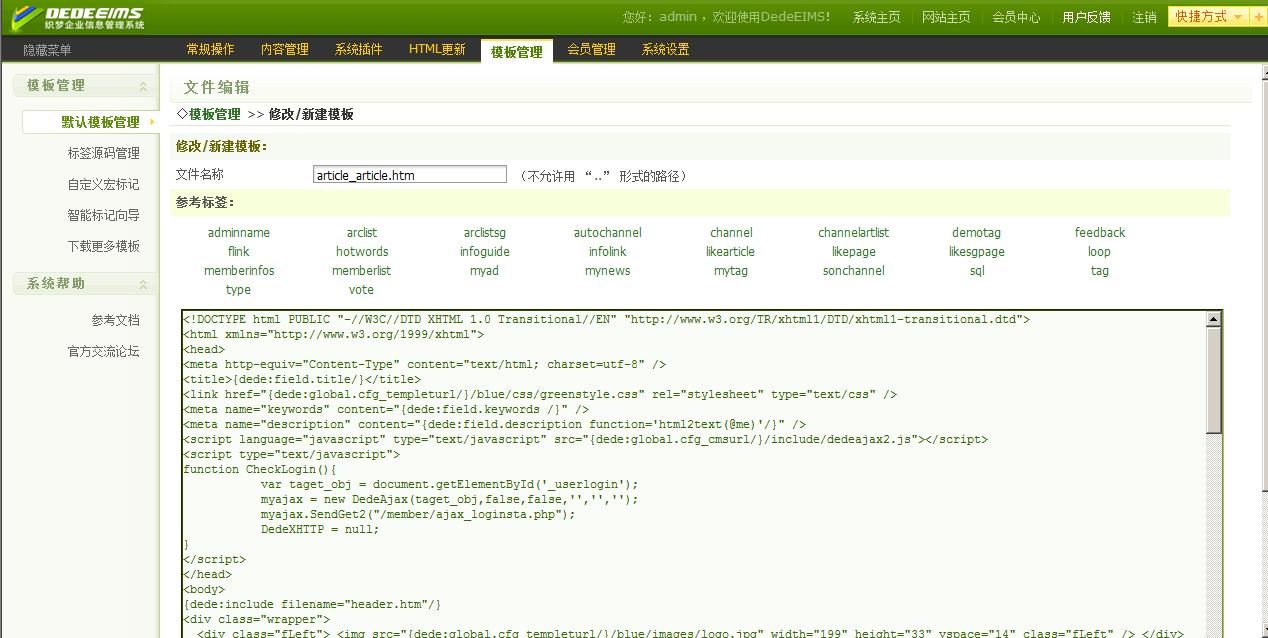Click the arclist reference tag

click(x=362, y=233)
